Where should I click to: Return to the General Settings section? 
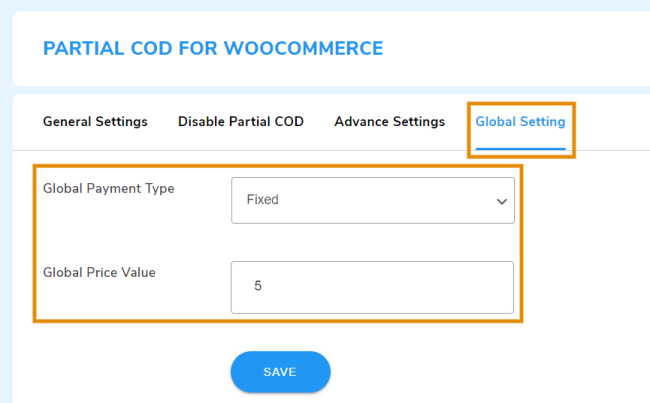tap(95, 122)
